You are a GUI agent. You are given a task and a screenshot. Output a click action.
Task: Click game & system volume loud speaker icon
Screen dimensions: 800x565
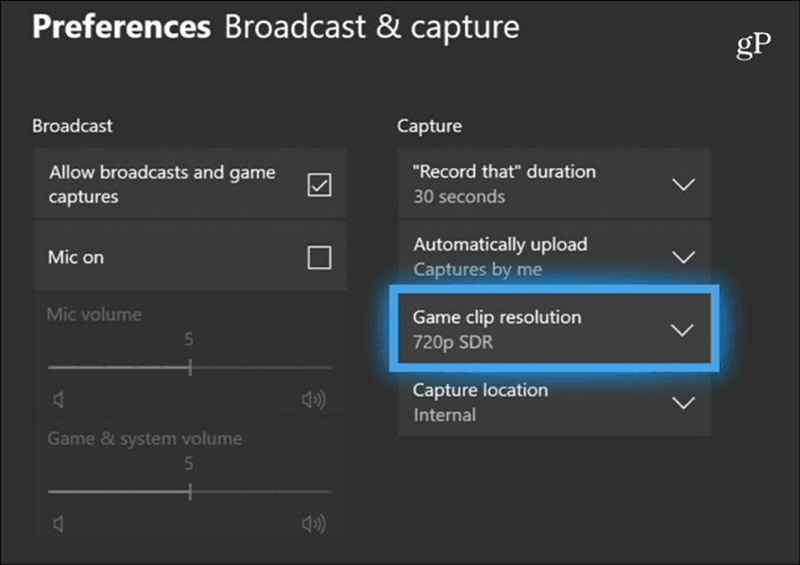pos(313,524)
